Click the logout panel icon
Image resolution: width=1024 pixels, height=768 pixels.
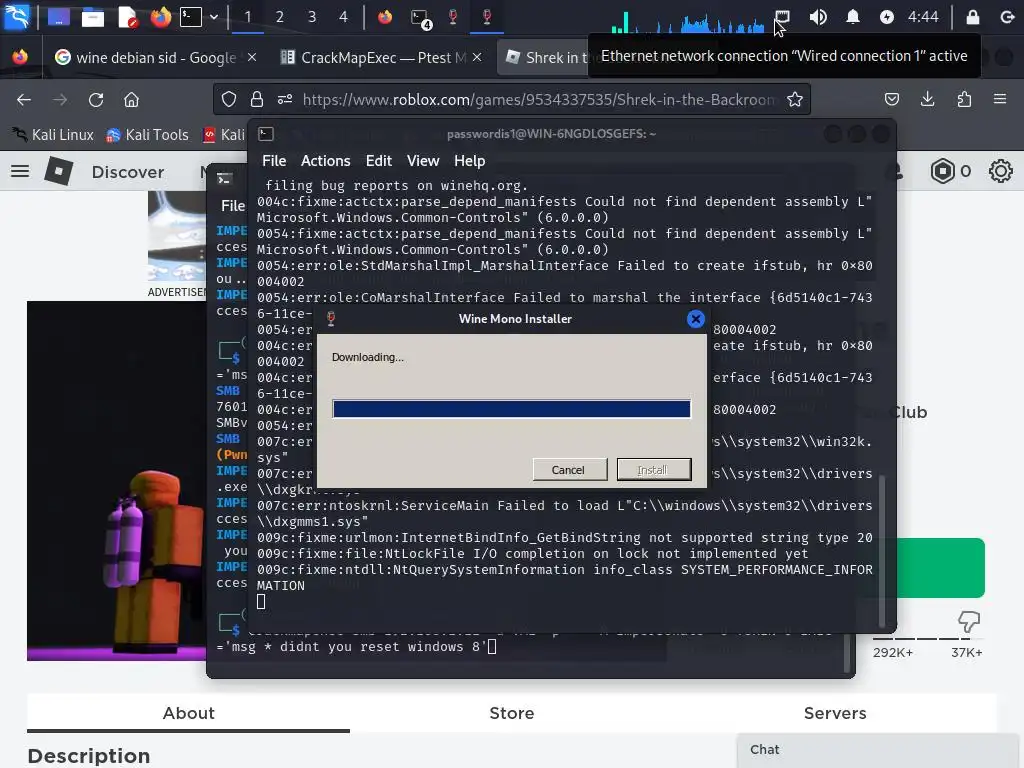coord(1007,17)
